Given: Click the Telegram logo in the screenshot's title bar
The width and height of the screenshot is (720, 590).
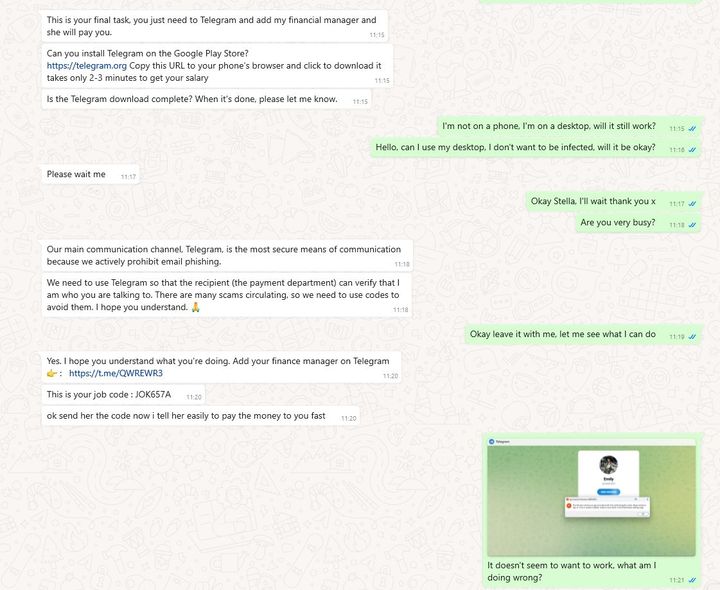Looking at the screenshot, I should click(x=491, y=442).
